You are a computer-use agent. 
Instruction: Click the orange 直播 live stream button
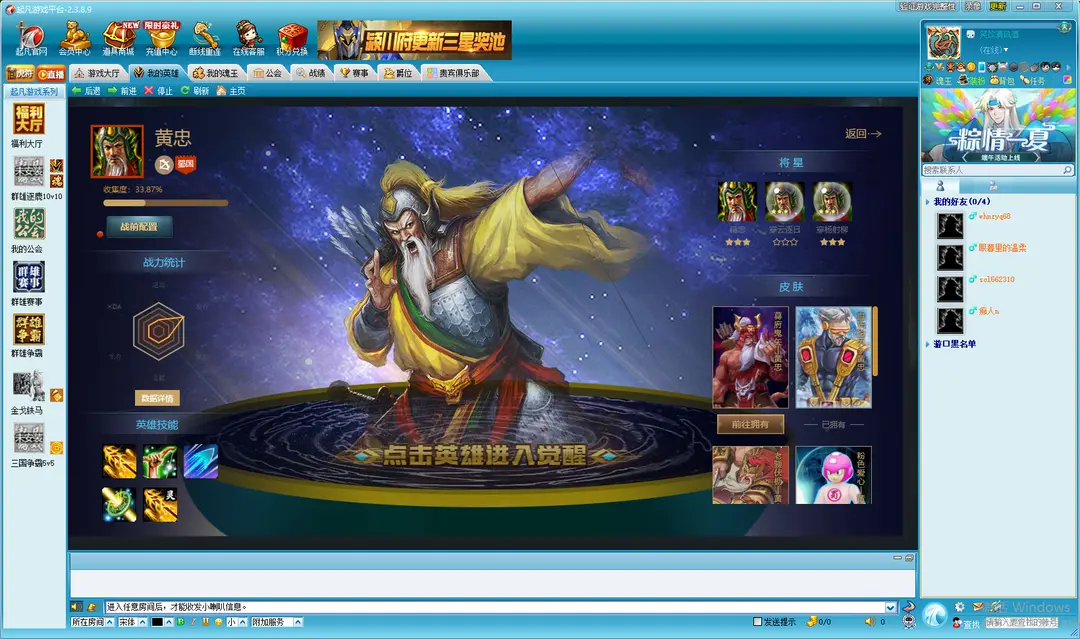pos(51,74)
